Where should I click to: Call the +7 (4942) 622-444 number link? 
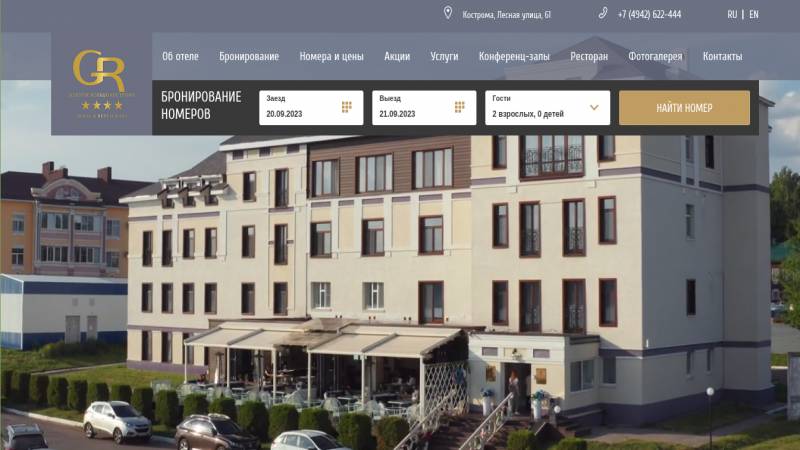[x=649, y=14]
